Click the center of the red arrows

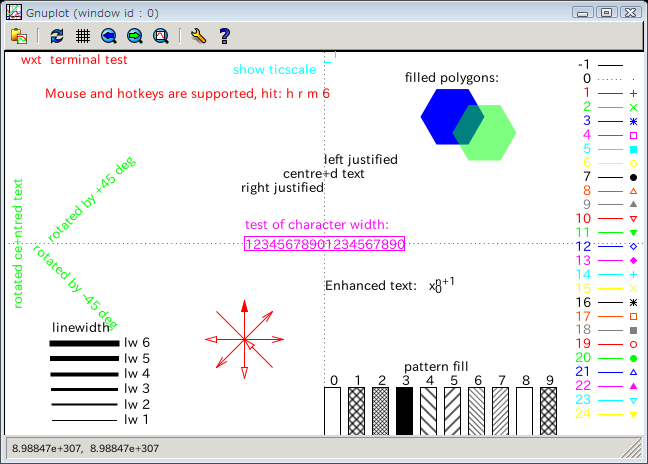click(x=243, y=340)
